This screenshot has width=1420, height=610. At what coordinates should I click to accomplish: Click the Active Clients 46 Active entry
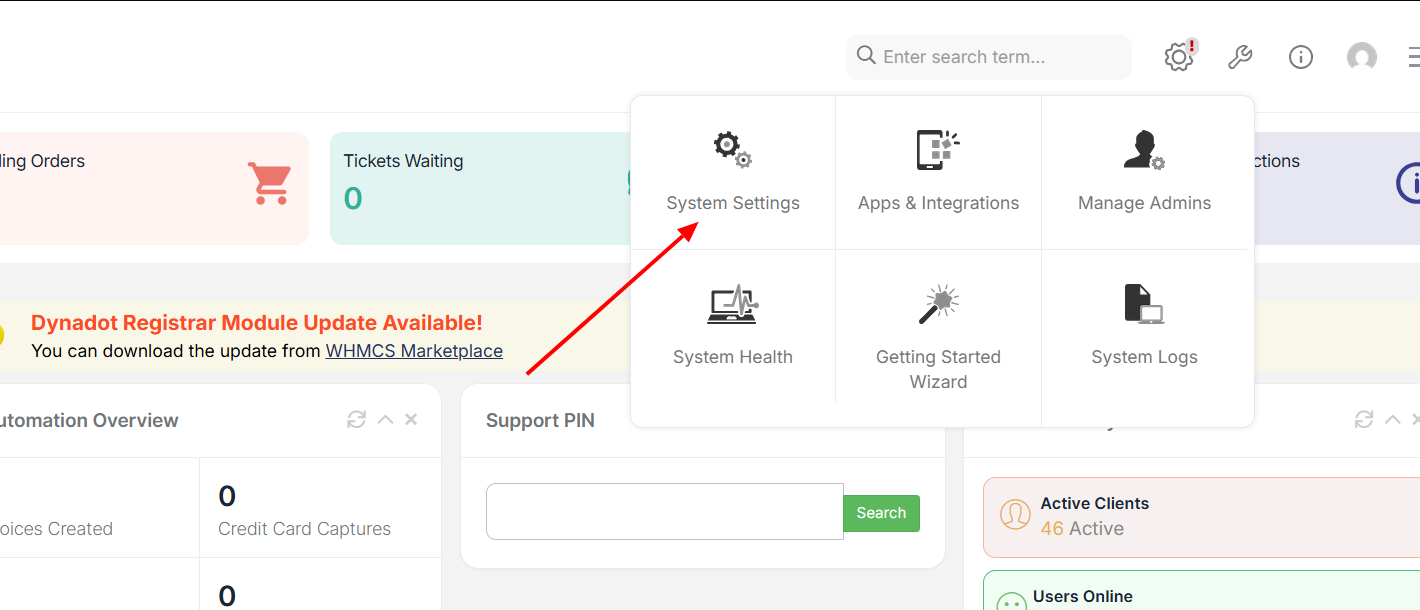point(1095,516)
